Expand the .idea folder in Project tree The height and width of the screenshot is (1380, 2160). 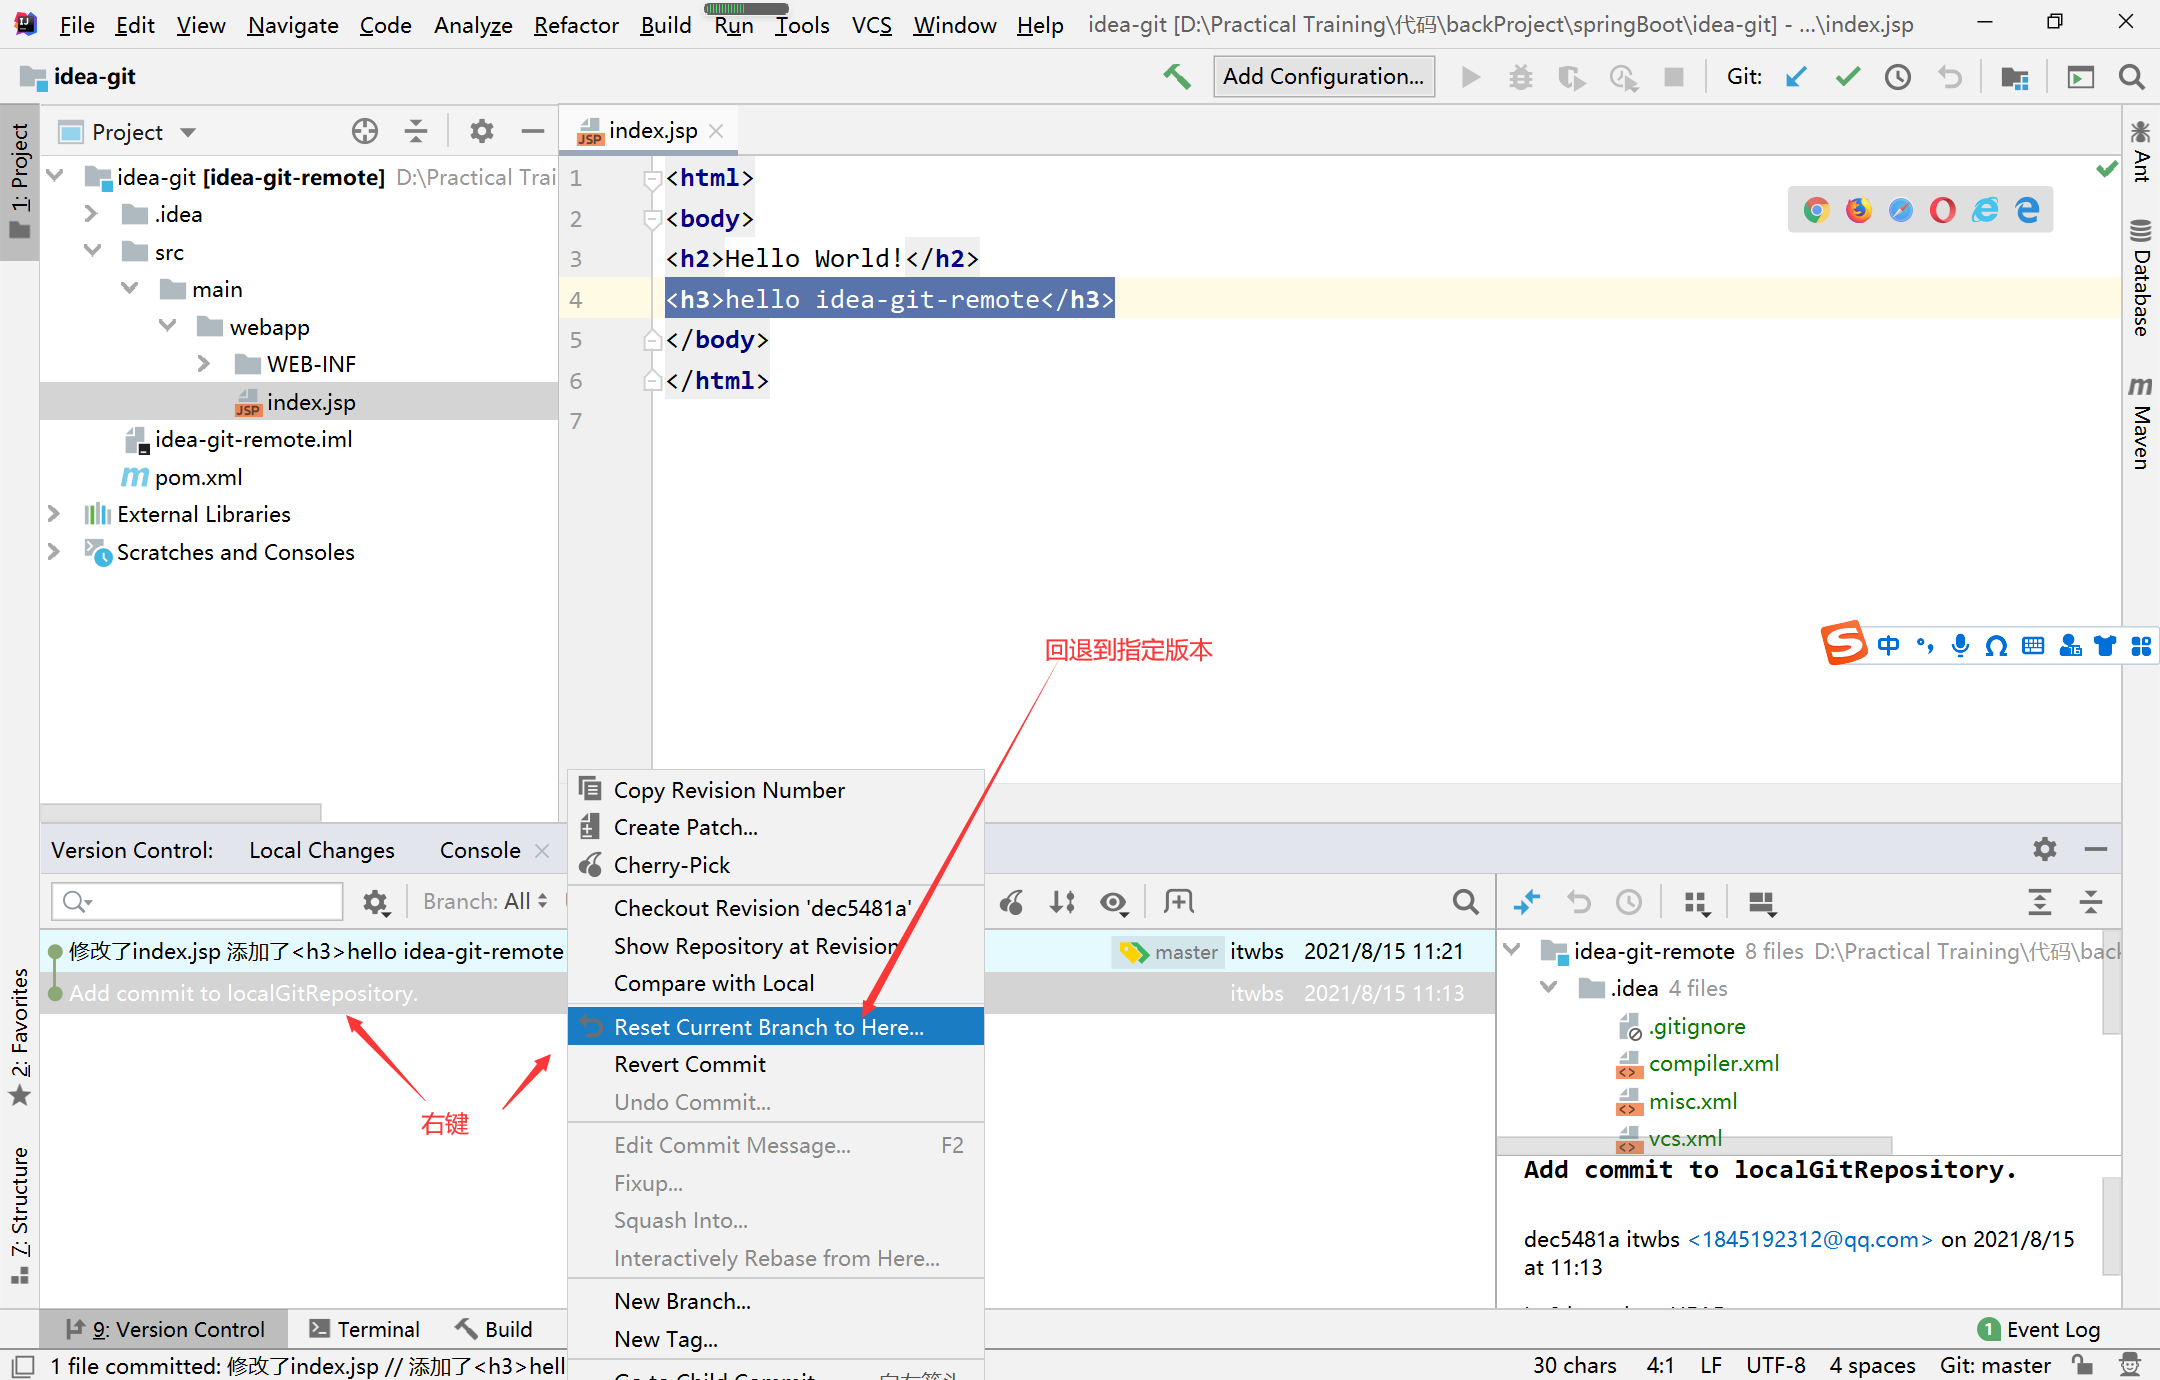point(91,214)
